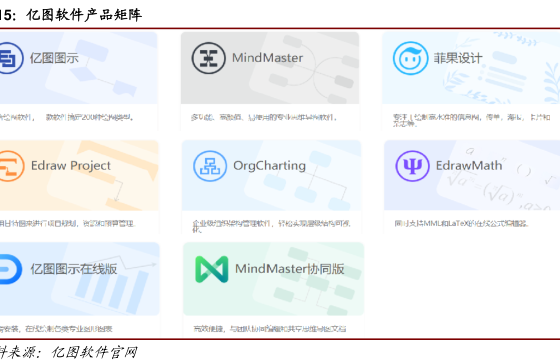Click the MindMaster协同版 description text
Screen dimensions: 560x361
click(x=270, y=329)
